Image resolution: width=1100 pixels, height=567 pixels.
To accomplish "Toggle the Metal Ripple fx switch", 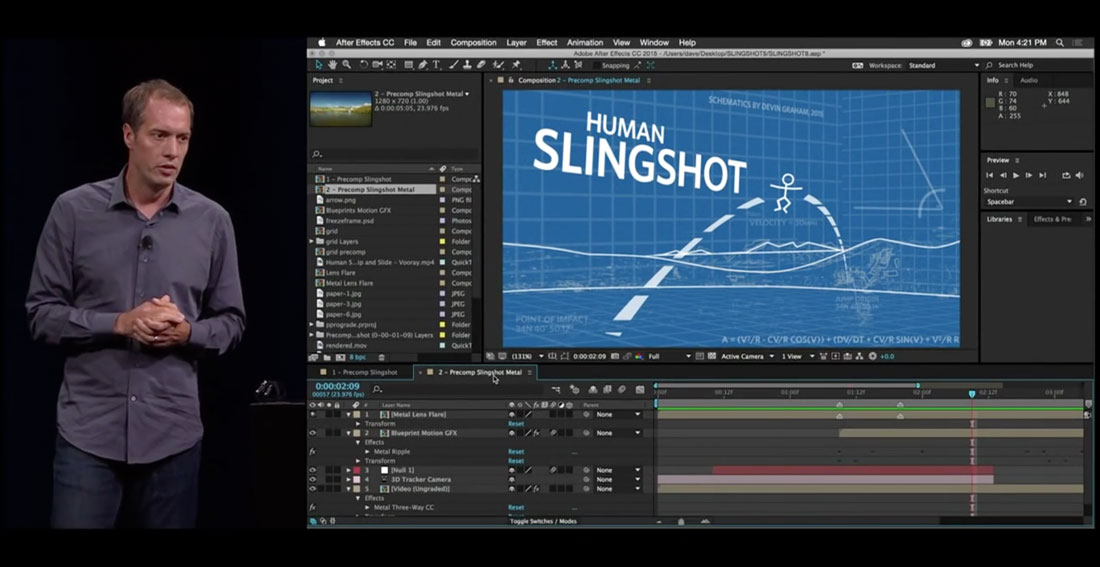I will click(312, 452).
